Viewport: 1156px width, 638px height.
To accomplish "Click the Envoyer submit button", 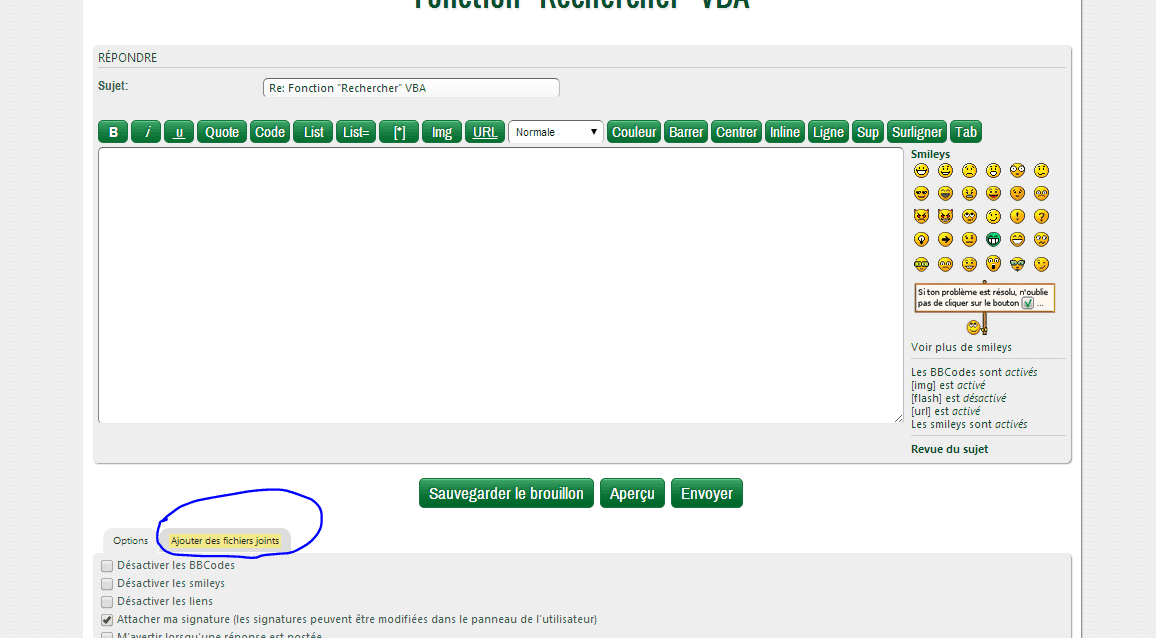I will point(707,493).
